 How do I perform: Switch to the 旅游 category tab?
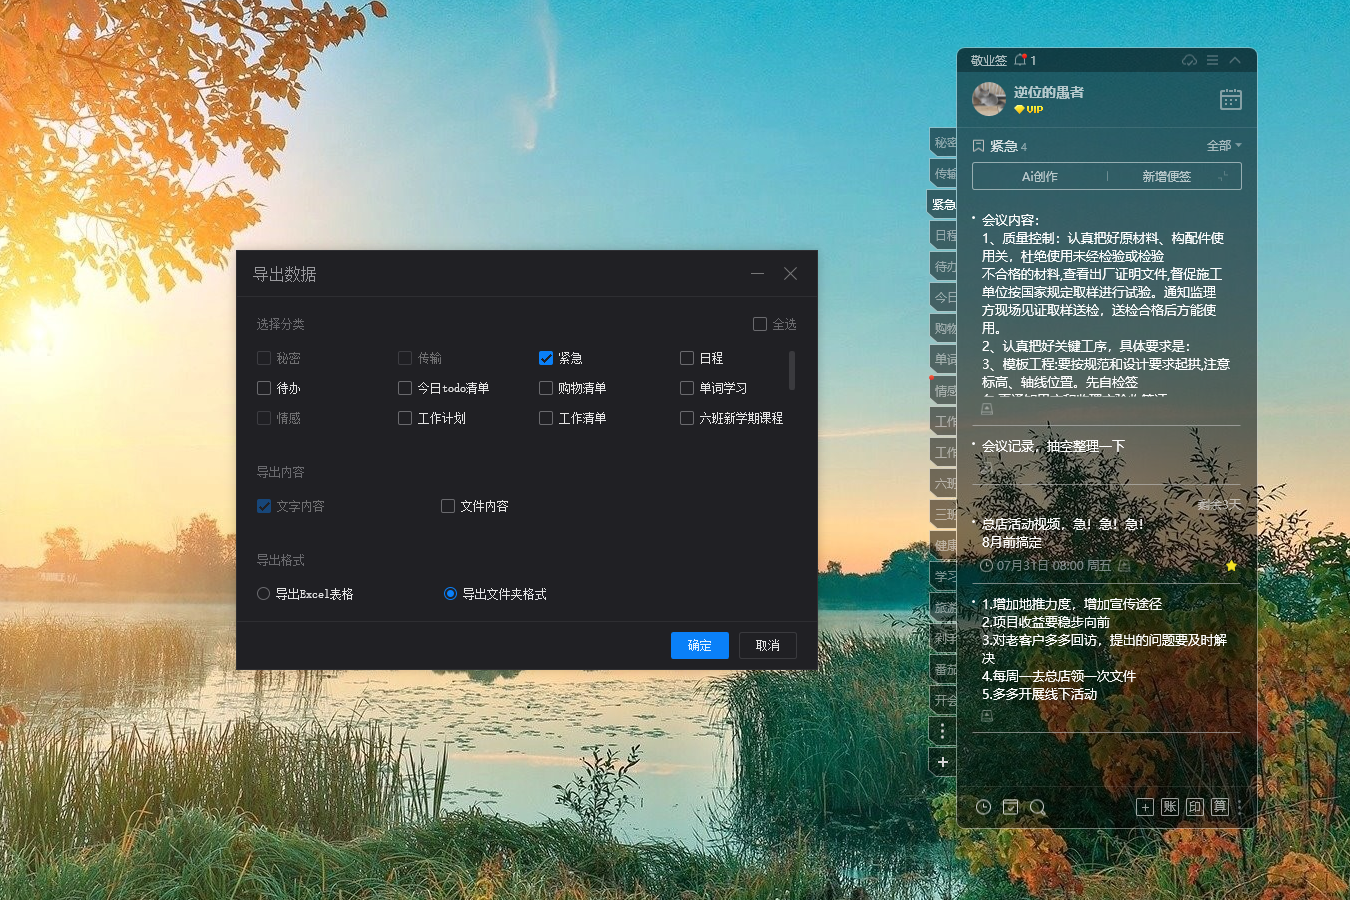pyautogui.click(x=943, y=607)
